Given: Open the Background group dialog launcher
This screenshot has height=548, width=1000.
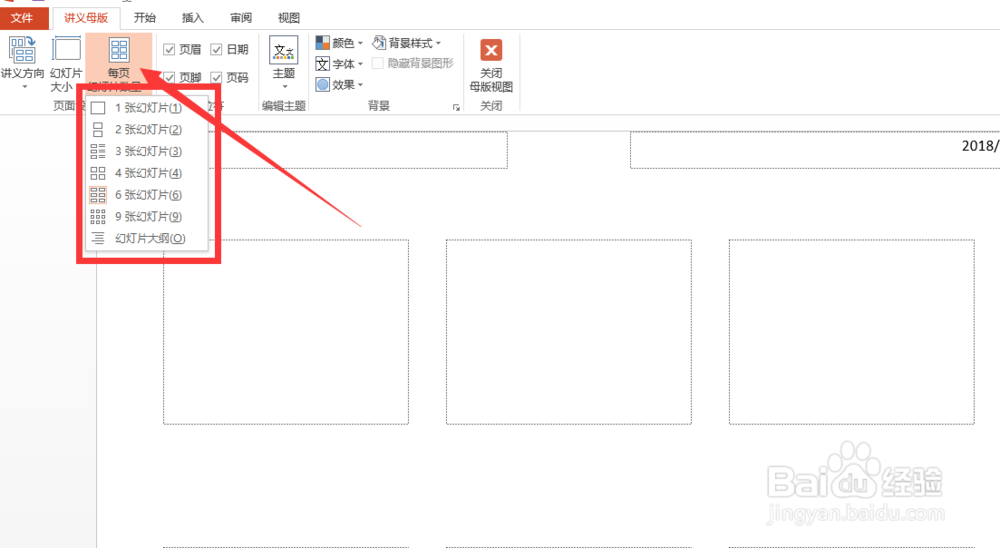Looking at the screenshot, I should pos(456,107).
